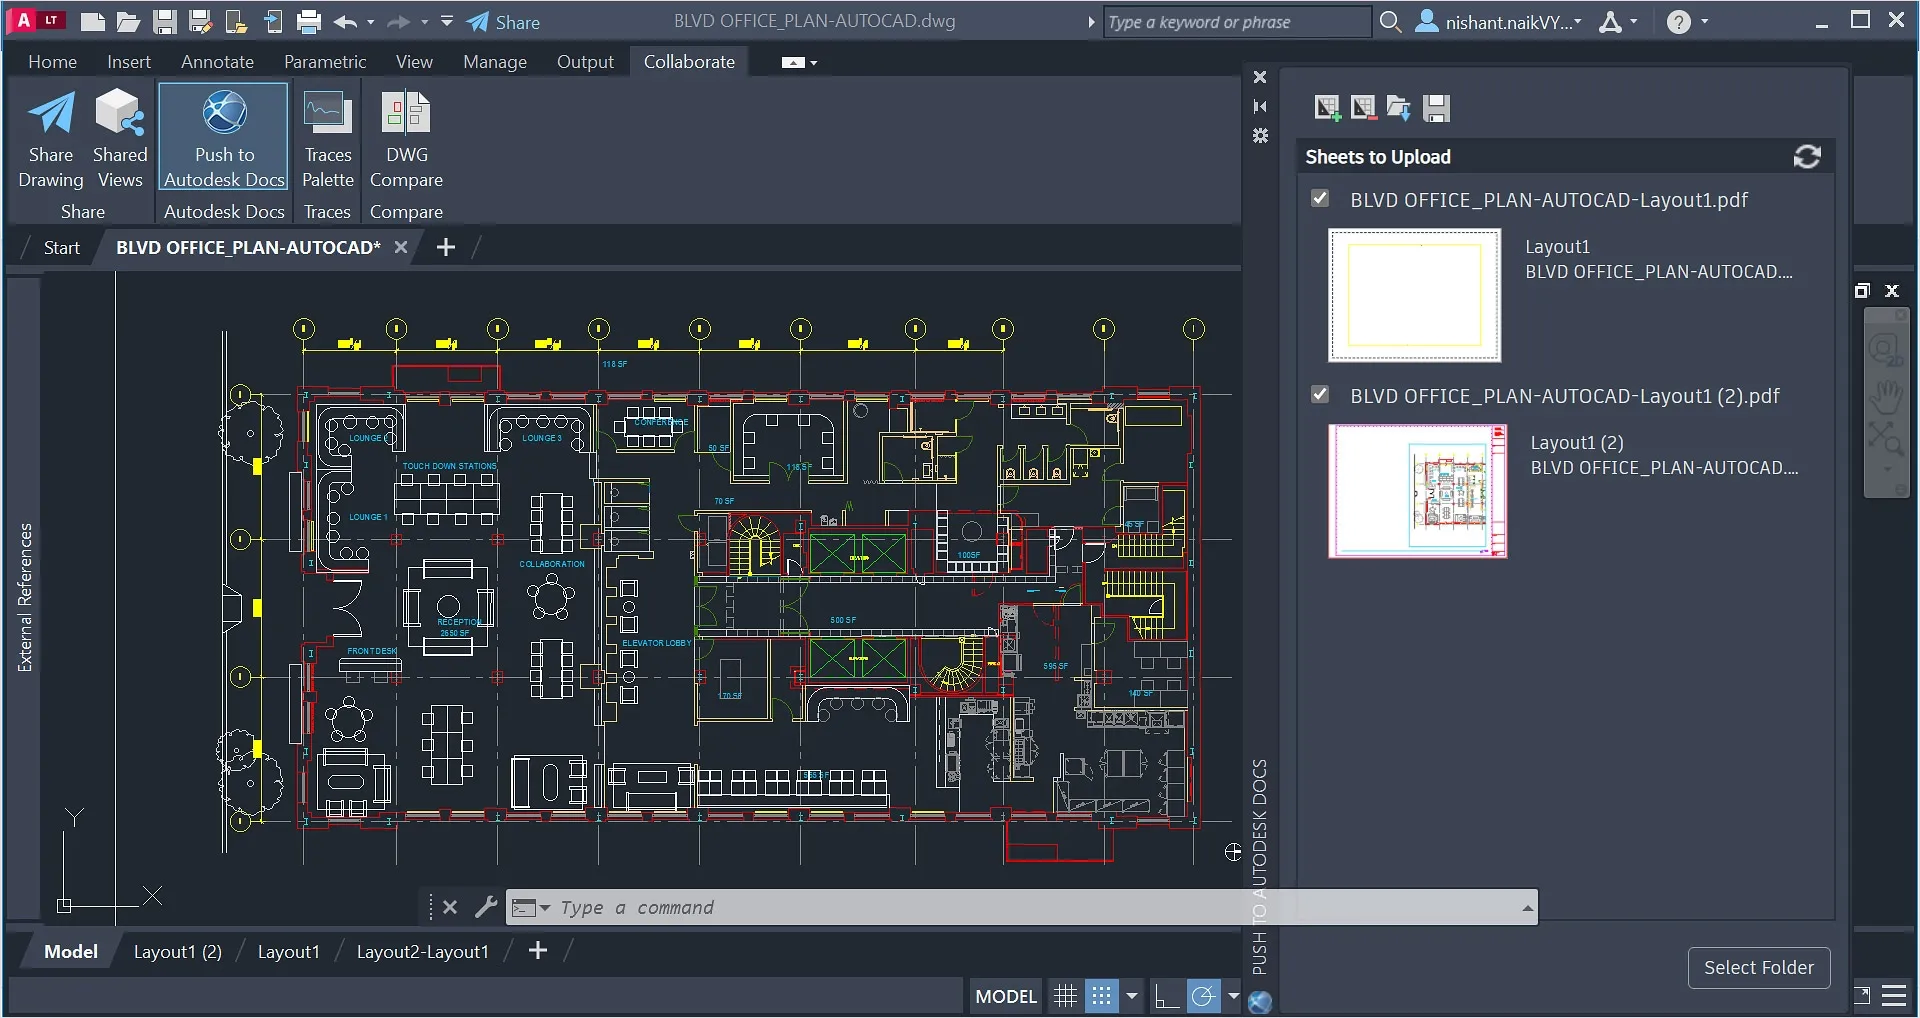Uncheck the Layout1 (2) PDF sheet
The height and width of the screenshot is (1018, 1920).
(x=1319, y=393)
